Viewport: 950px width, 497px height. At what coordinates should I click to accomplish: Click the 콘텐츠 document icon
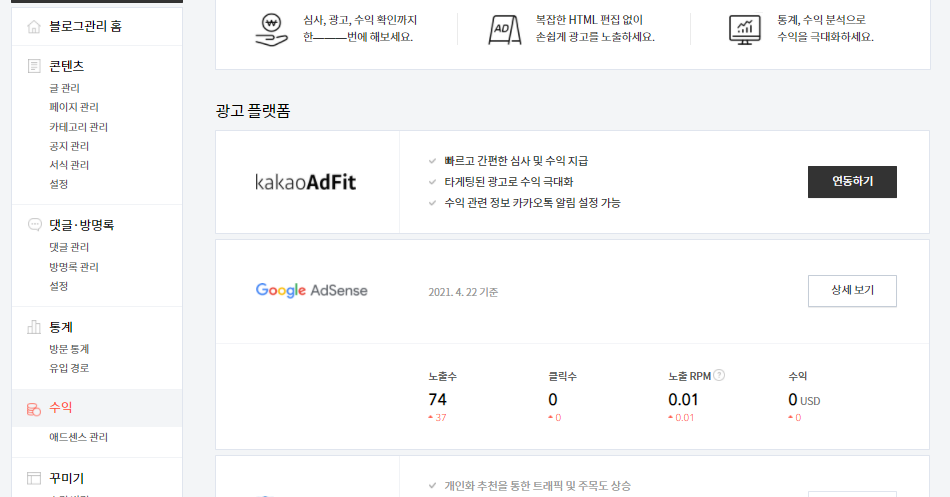34,66
